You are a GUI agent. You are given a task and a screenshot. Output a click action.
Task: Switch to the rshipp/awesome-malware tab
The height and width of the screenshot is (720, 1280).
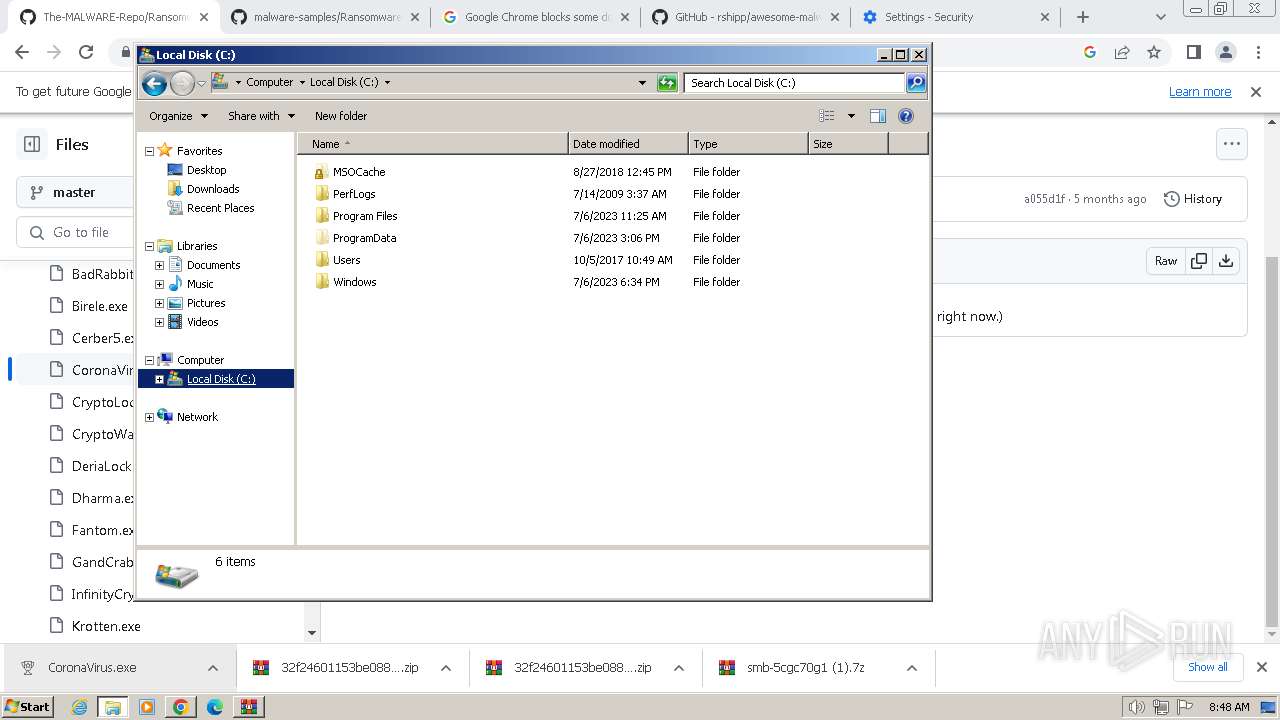(745, 17)
